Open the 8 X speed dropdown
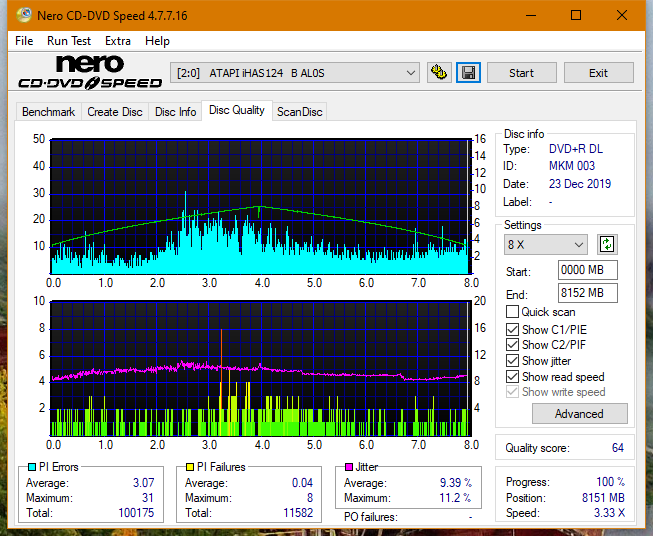Screen dimensions: 653x536 [546, 244]
